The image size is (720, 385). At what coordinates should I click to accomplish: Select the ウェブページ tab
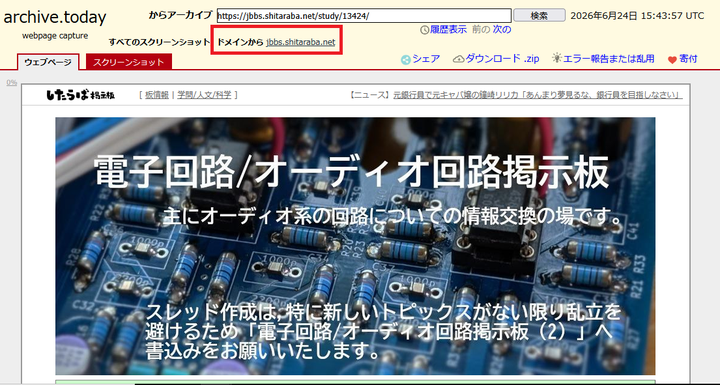[x=48, y=62]
